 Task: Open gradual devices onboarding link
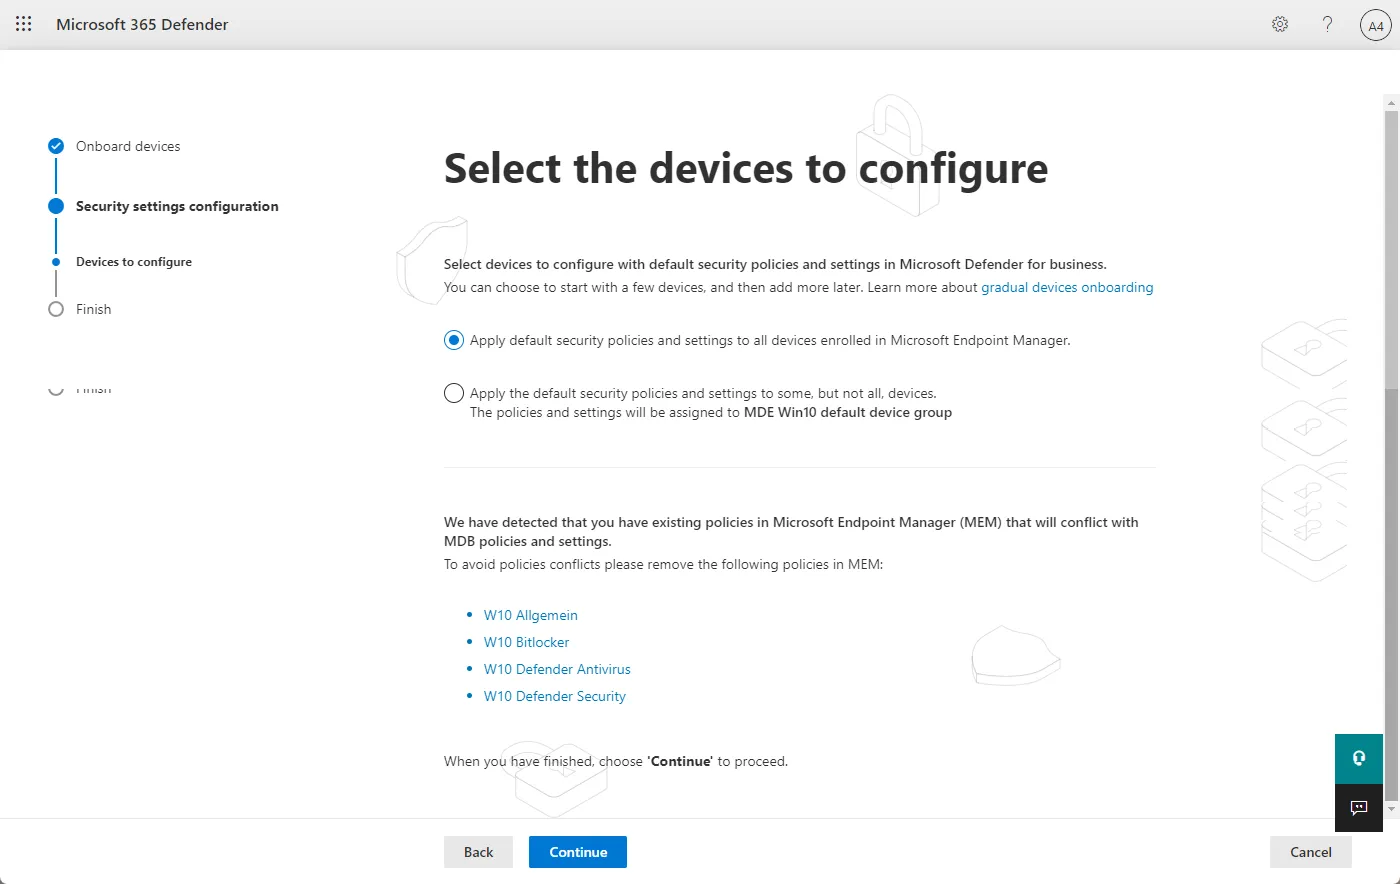1067,287
